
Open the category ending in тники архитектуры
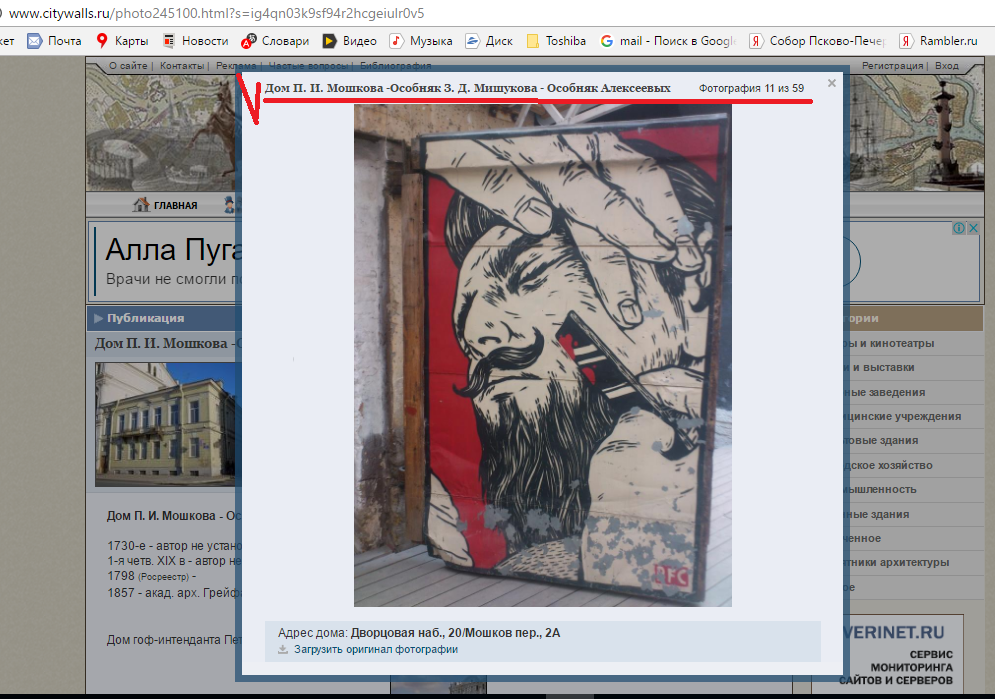pos(896,562)
